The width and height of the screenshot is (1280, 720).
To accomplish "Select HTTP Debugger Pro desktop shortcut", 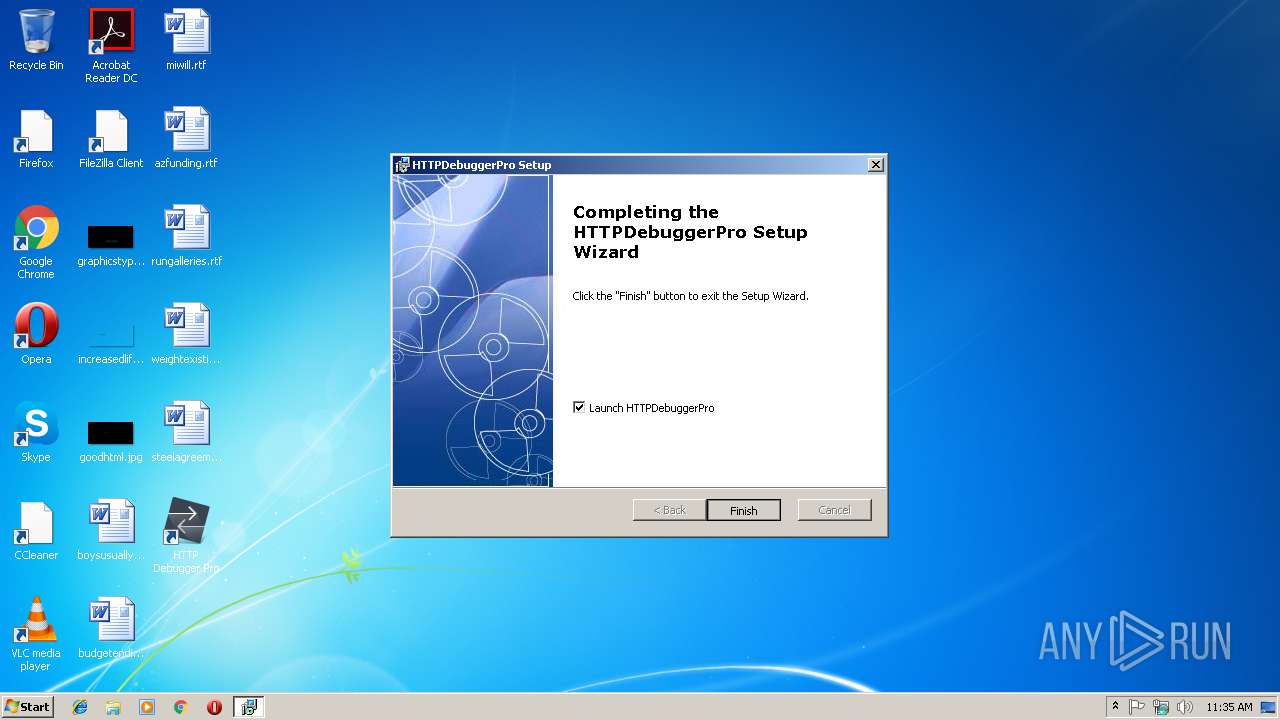I will (x=186, y=536).
